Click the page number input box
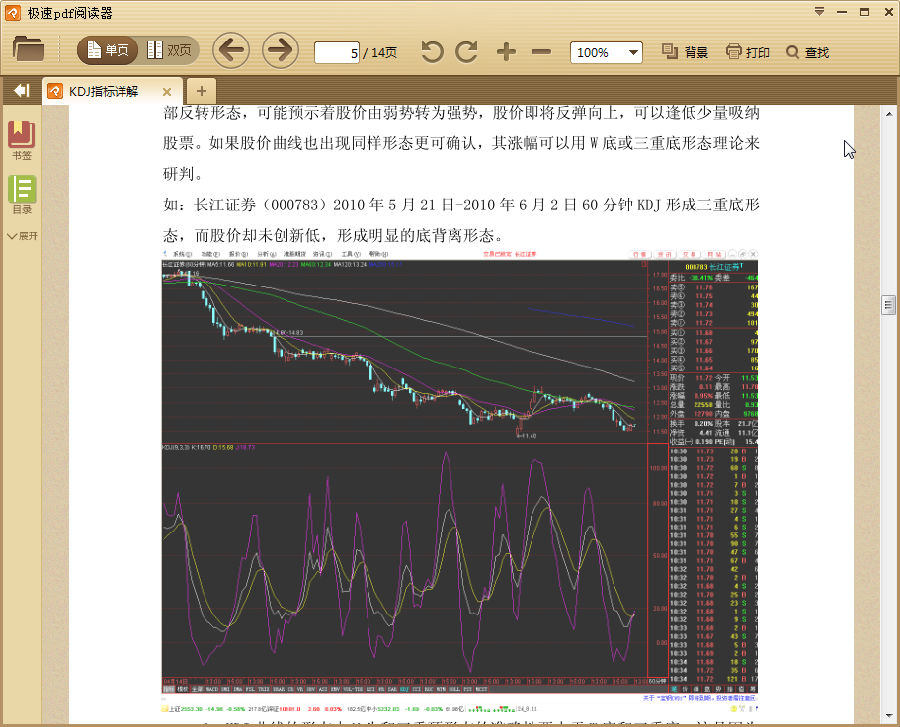 coord(337,53)
